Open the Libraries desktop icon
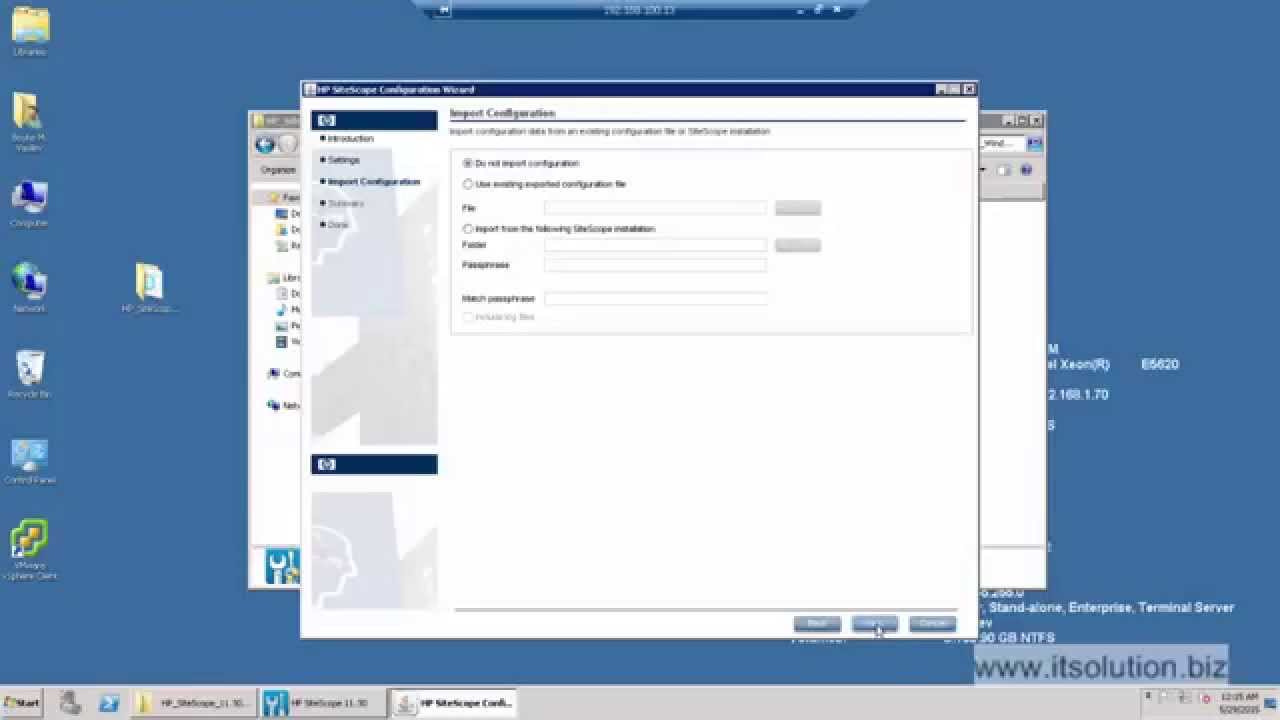Image resolution: width=1280 pixels, height=720 pixels. point(29,31)
